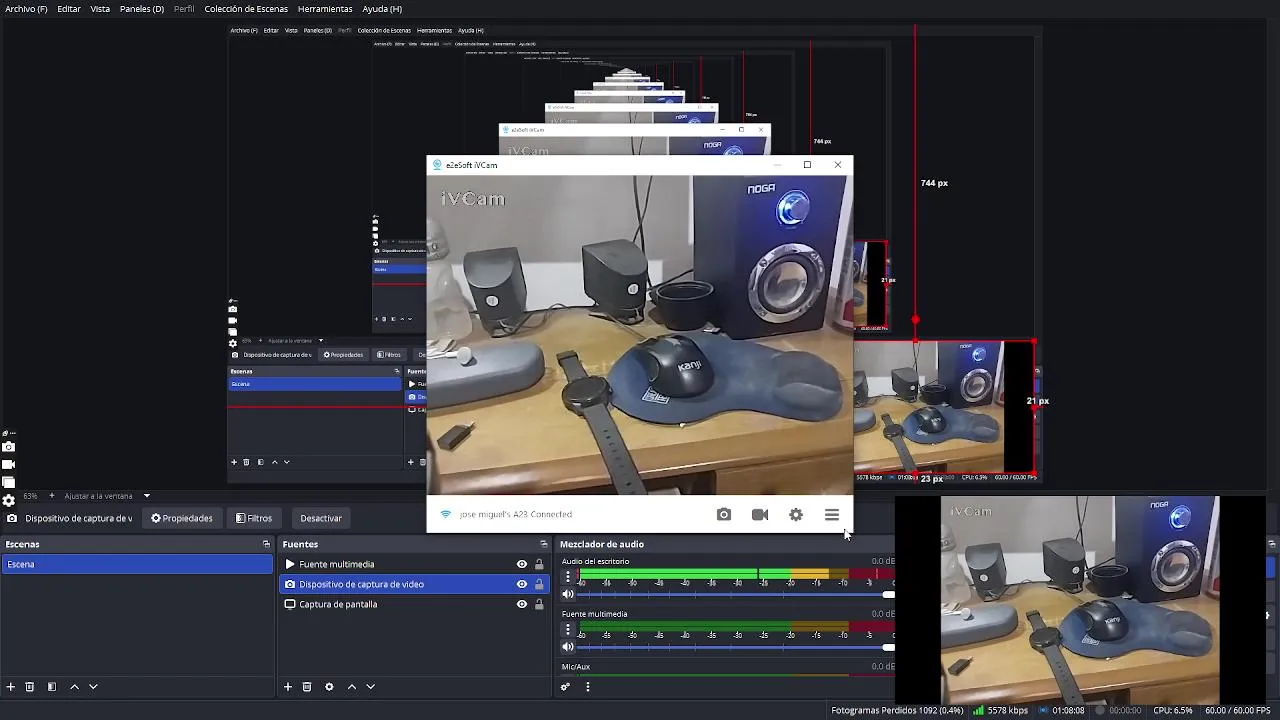Open the Paneles (D) menu
1280x720 pixels.
click(142, 9)
